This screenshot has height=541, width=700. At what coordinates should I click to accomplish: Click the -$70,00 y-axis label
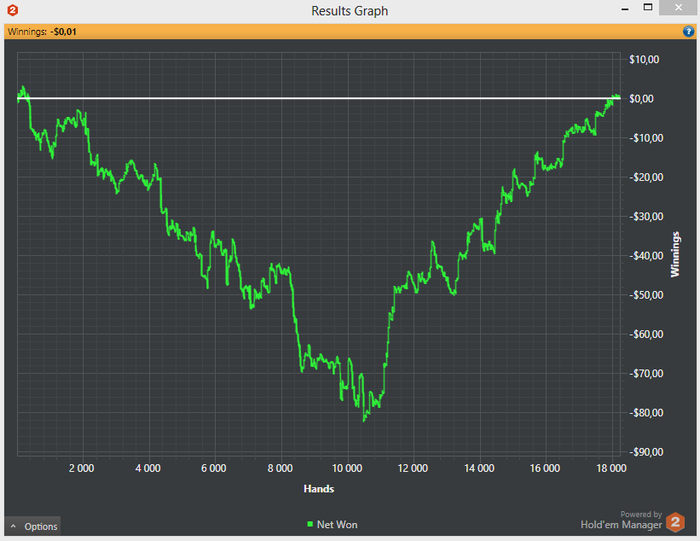(x=646, y=374)
